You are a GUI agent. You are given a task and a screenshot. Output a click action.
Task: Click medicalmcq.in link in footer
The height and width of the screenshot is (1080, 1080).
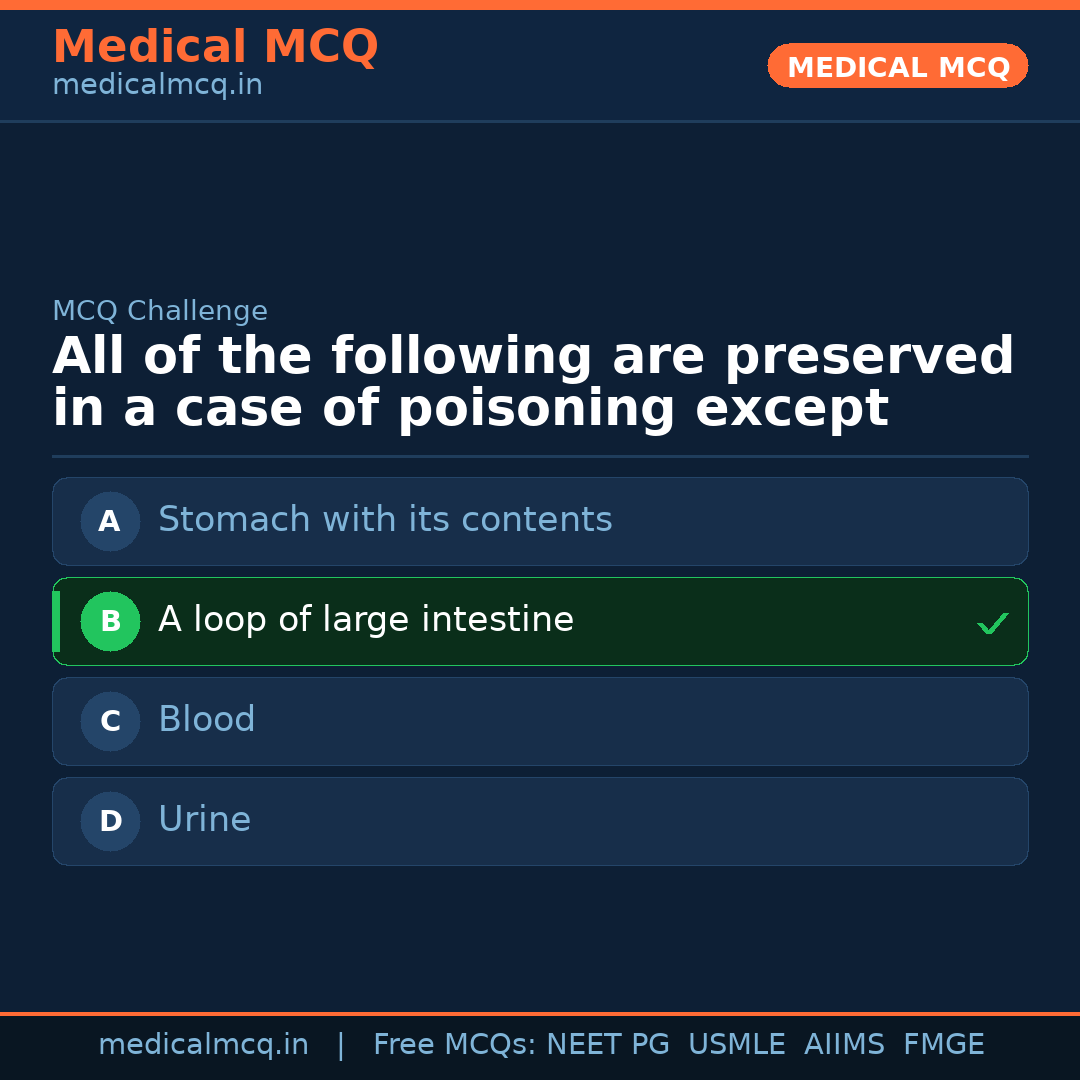pos(203,1044)
